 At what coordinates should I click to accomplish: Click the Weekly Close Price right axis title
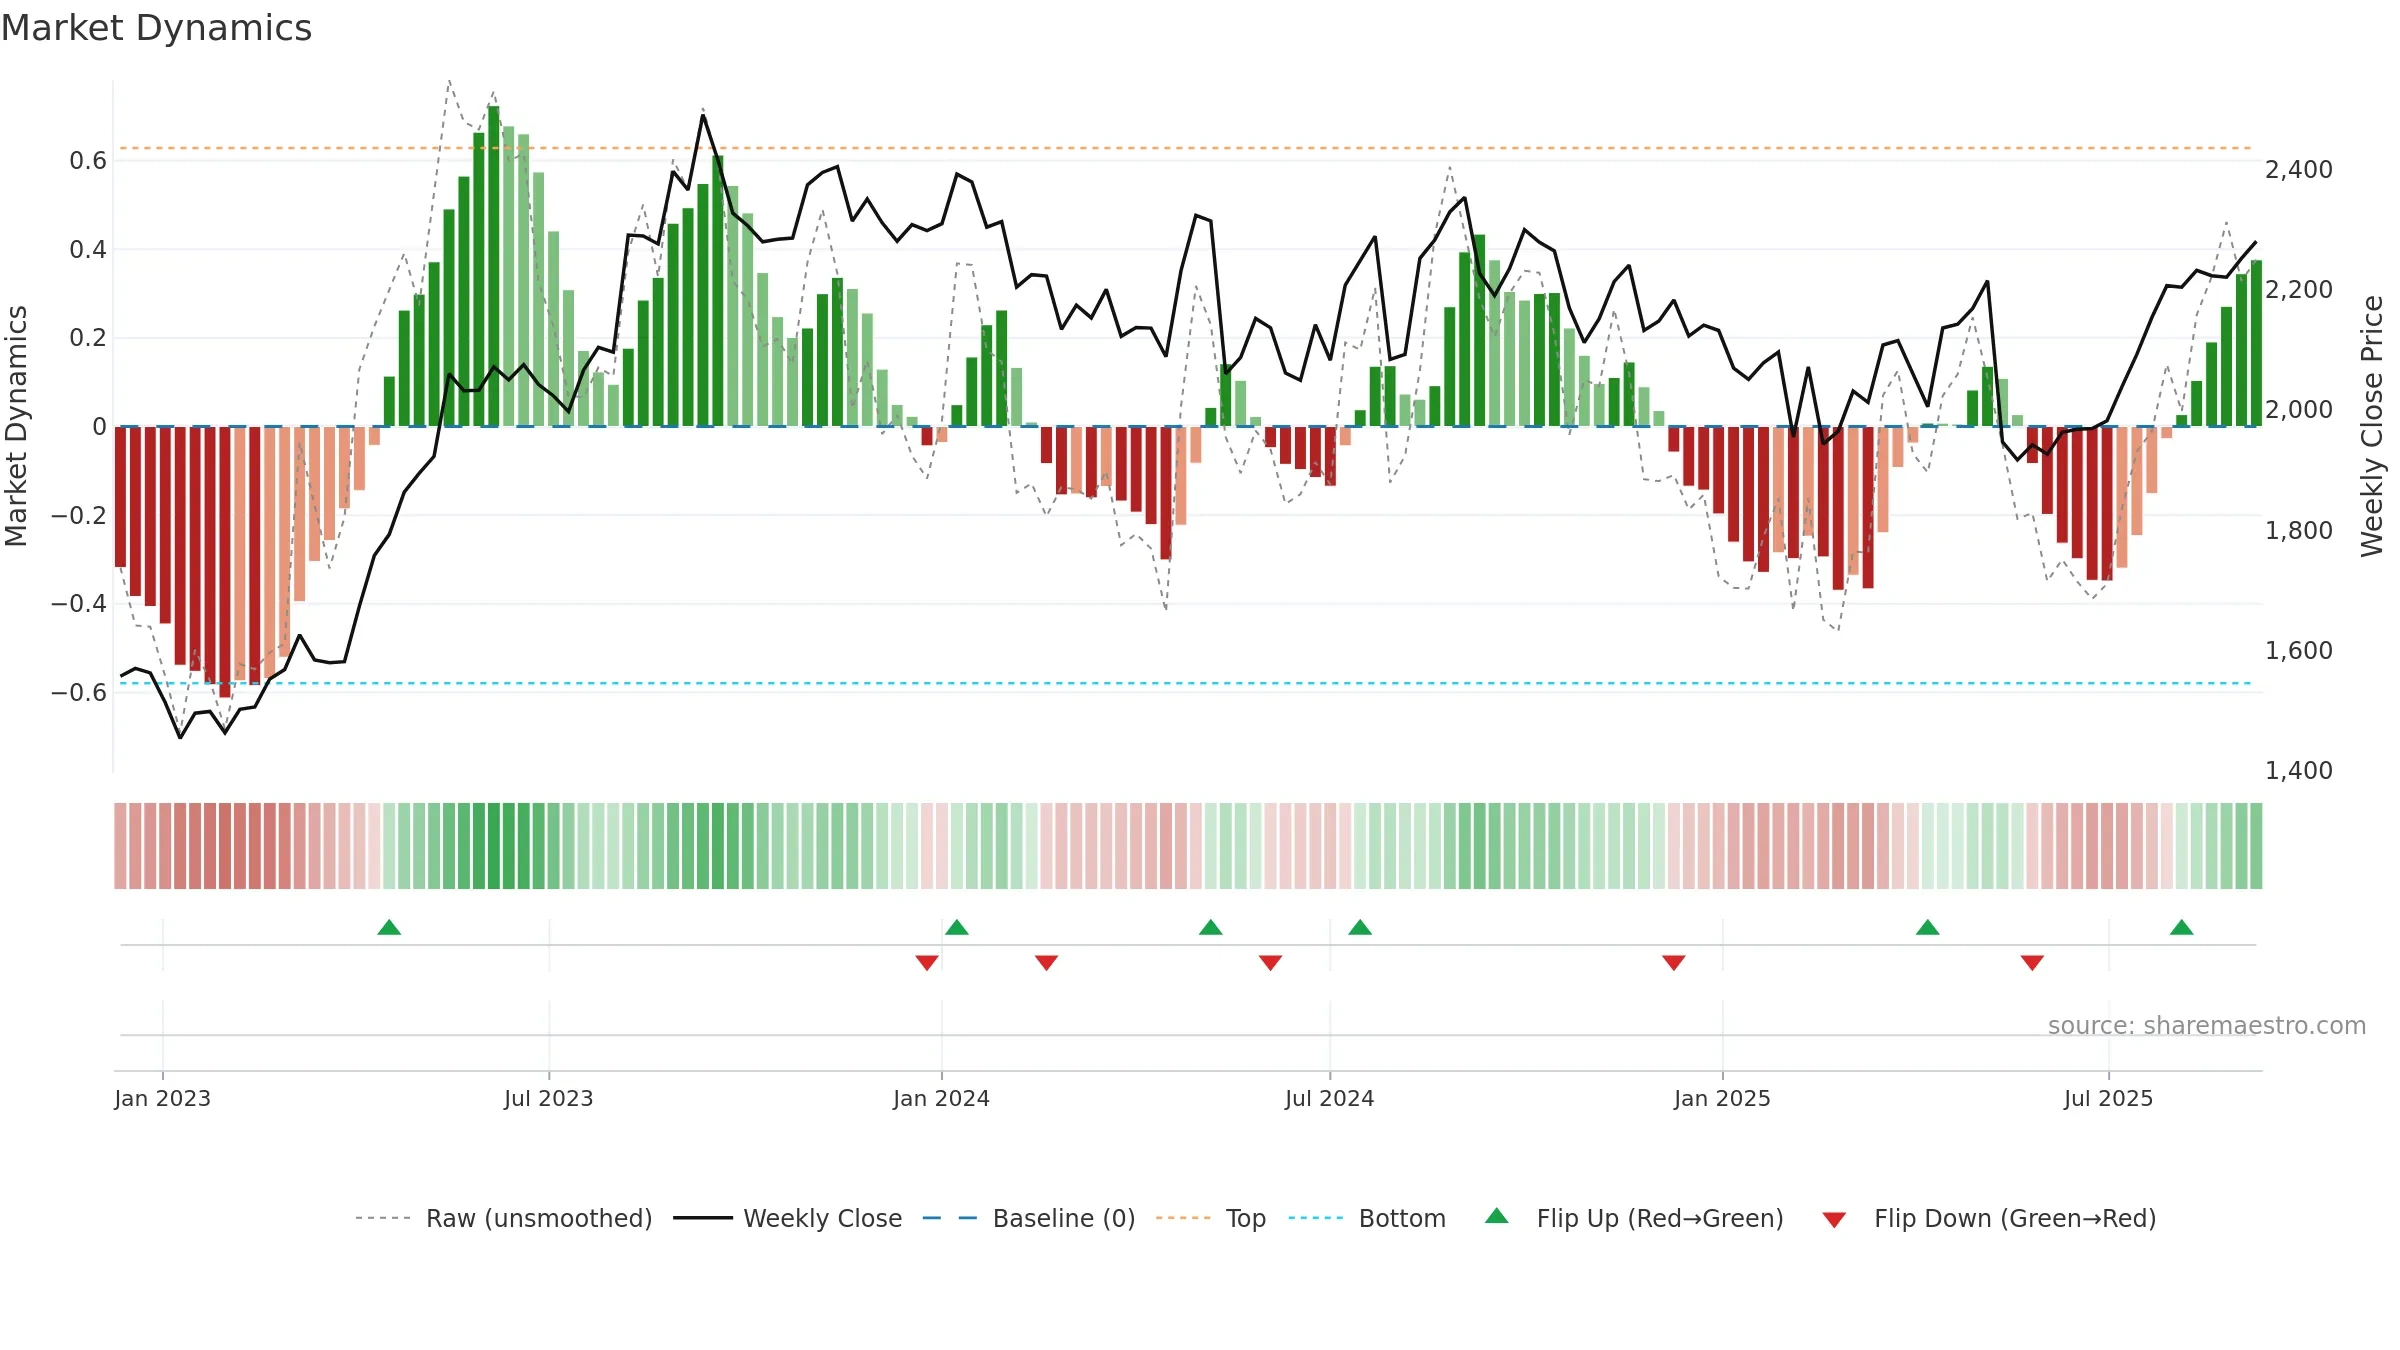click(x=2372, y=426)
